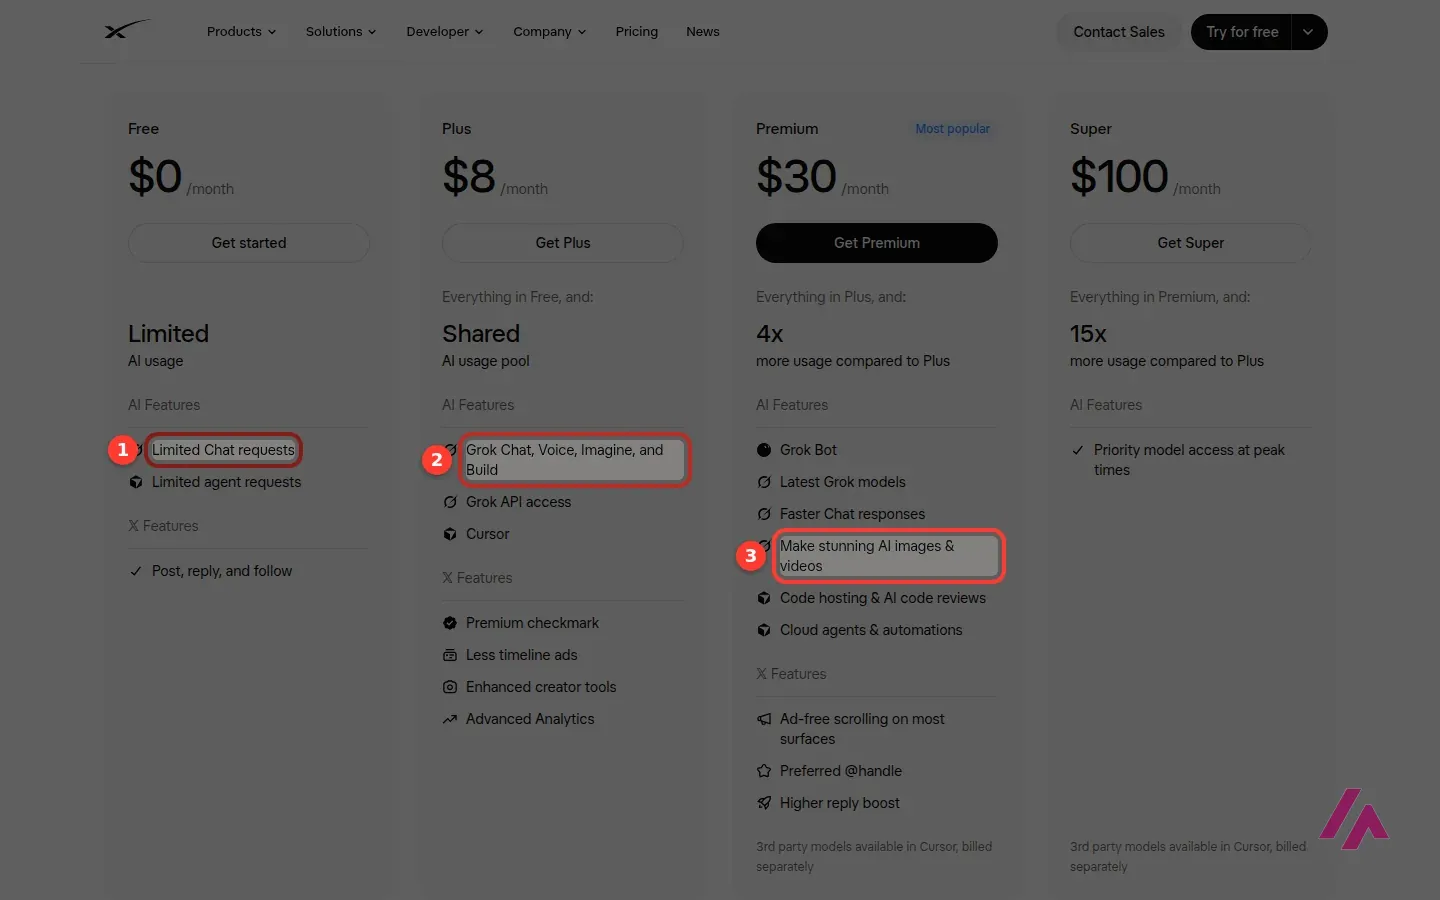Click the 'Everything in Premium, and:' text
This screenshot has height=900, width=1440.
(1160, 297)
